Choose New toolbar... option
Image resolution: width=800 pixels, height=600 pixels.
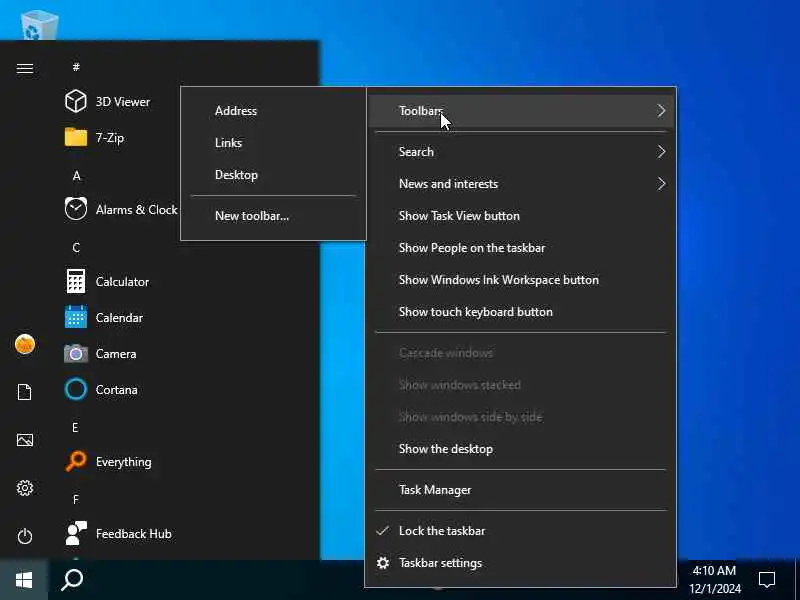coord(273,216)
